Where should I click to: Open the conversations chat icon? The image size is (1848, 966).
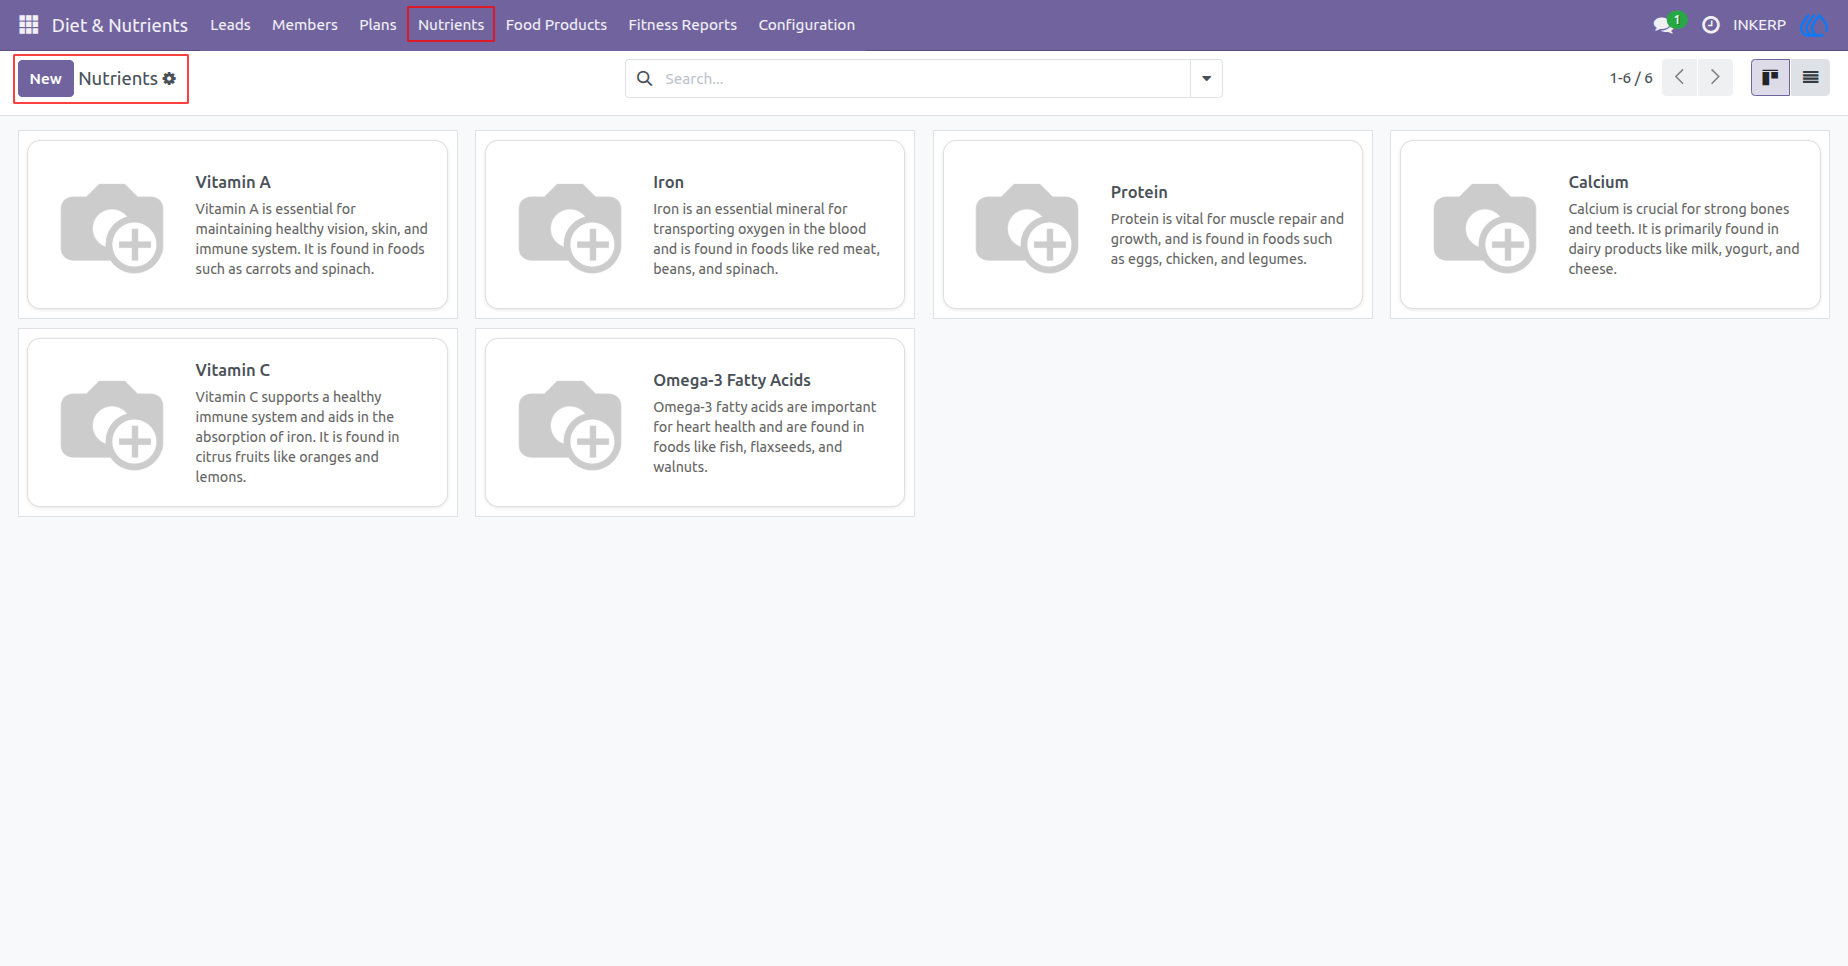[1664, 25]
